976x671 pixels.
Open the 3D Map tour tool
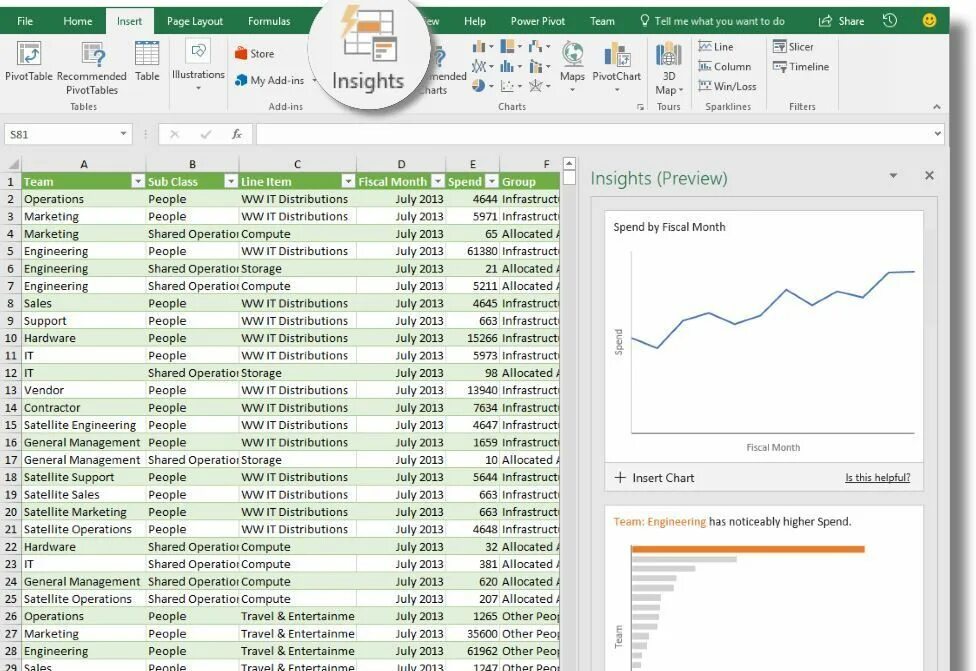tap(669, 68)
